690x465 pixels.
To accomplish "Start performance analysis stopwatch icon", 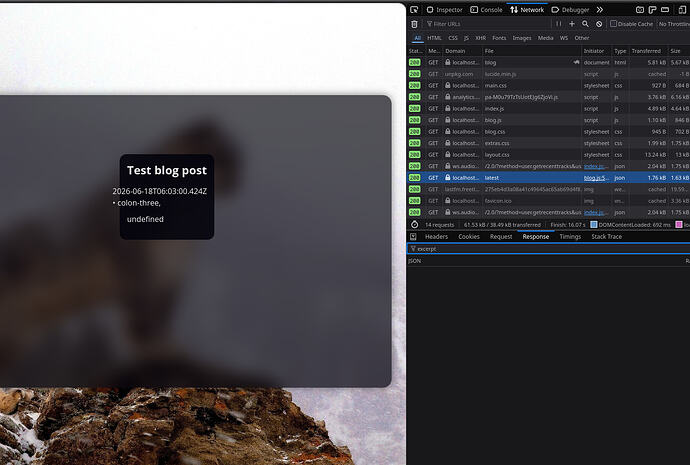I will point(415,224).
